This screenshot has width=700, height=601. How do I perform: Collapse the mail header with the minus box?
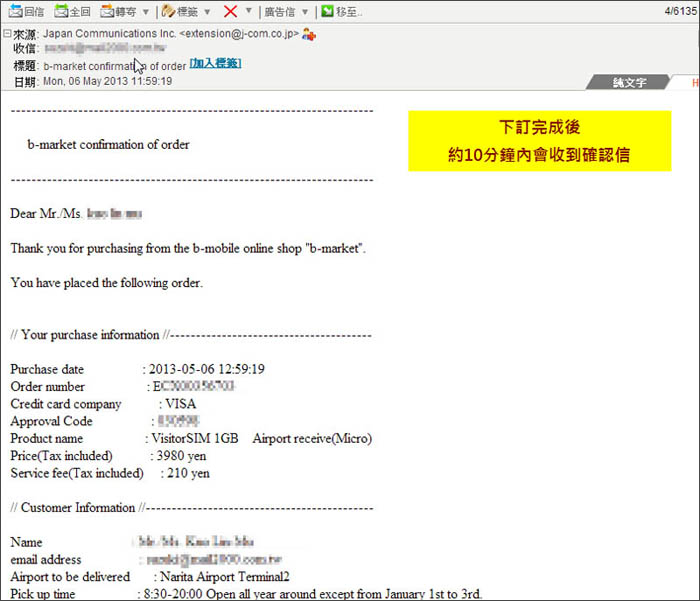(x=7, y=33)
